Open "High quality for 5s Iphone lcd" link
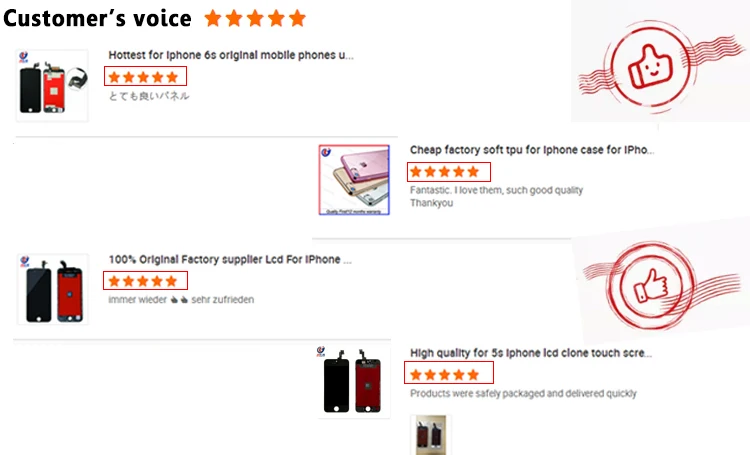Image resolution: width=750 pixels, height=455 pixels. 532,353
